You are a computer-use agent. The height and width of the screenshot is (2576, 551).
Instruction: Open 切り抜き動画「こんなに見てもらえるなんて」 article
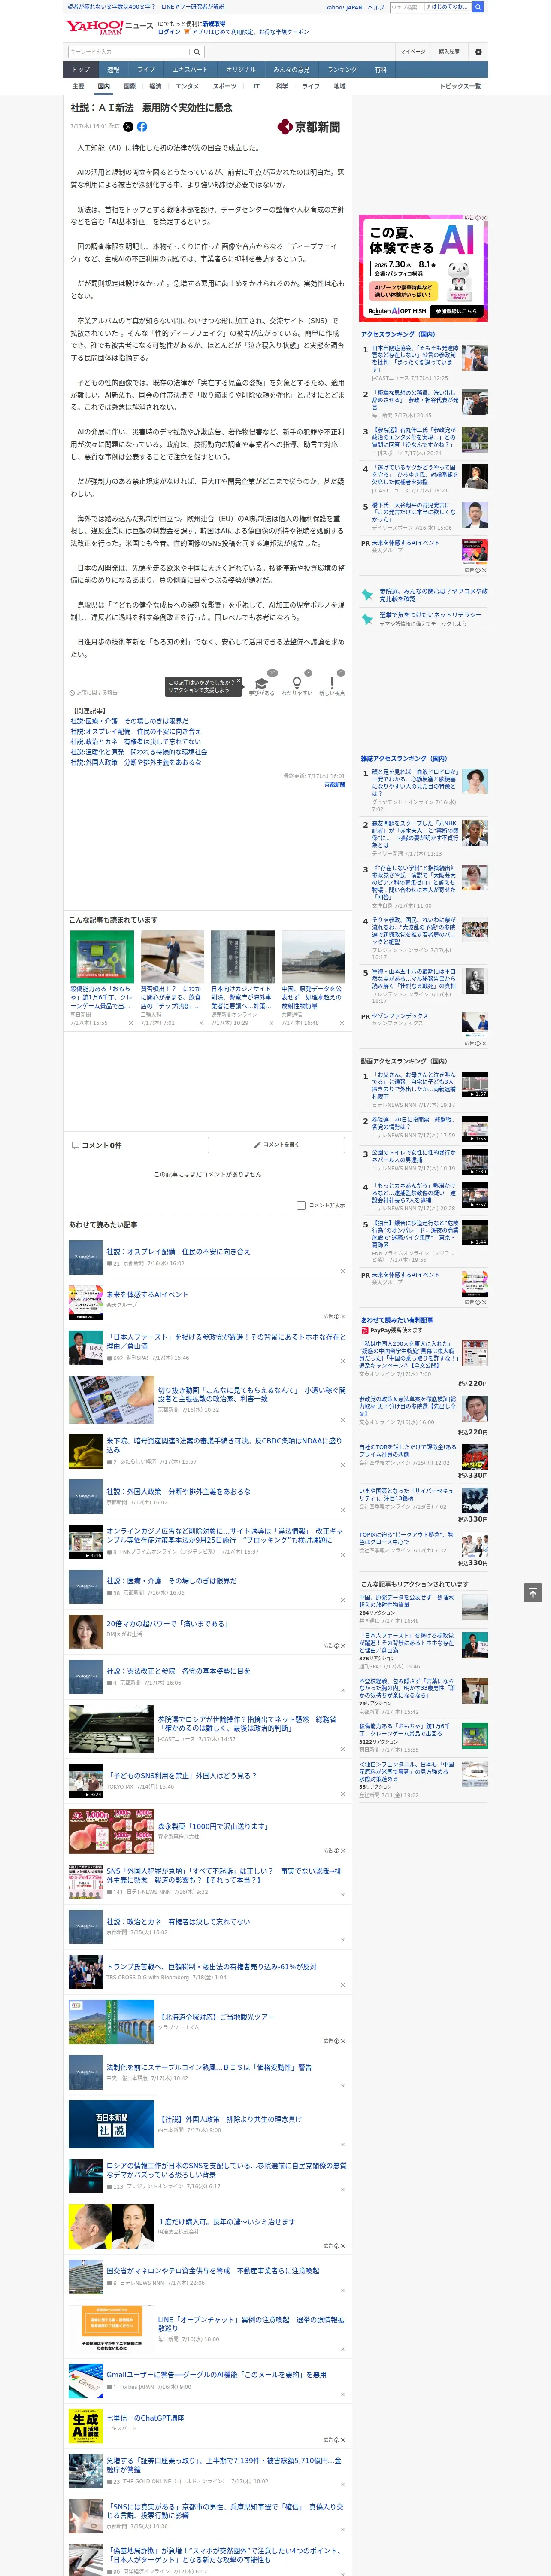(252, 1394)
